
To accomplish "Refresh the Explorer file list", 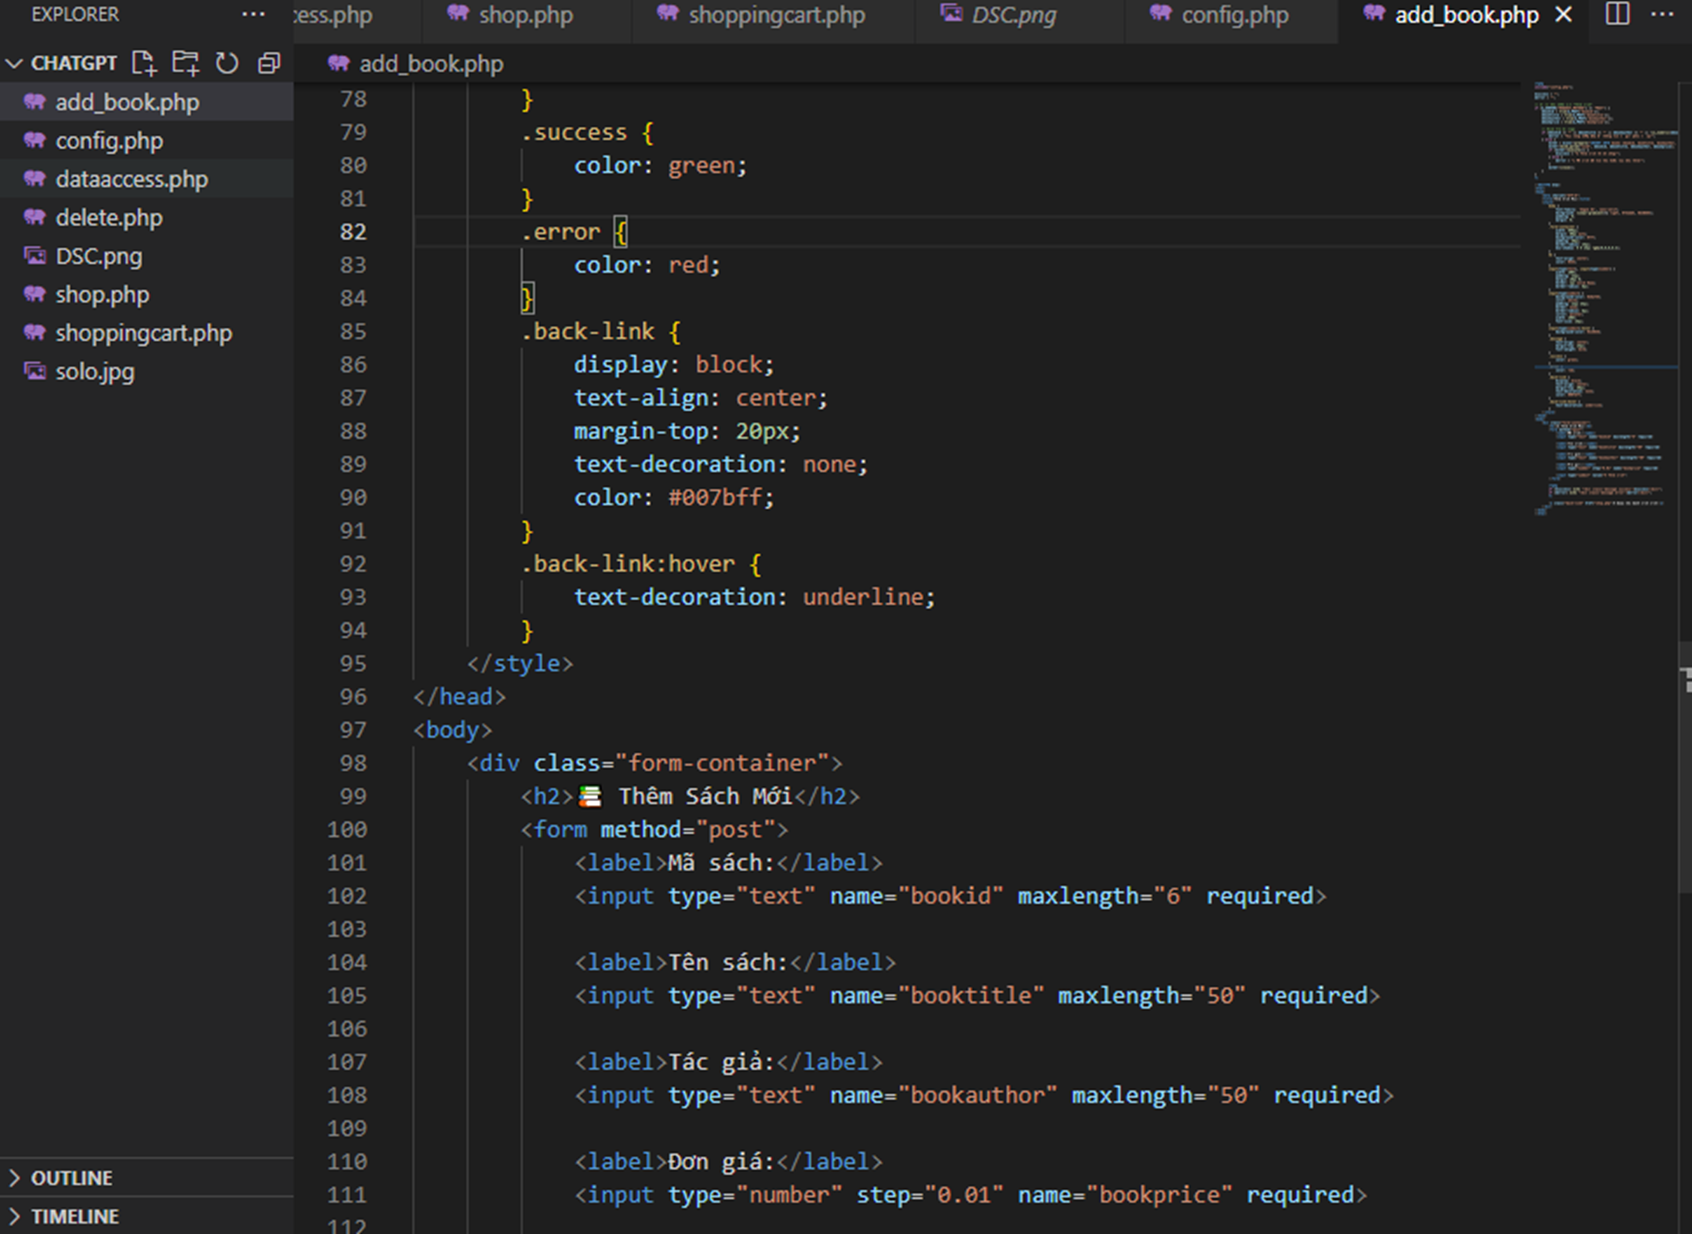I will tap(227, 63).
